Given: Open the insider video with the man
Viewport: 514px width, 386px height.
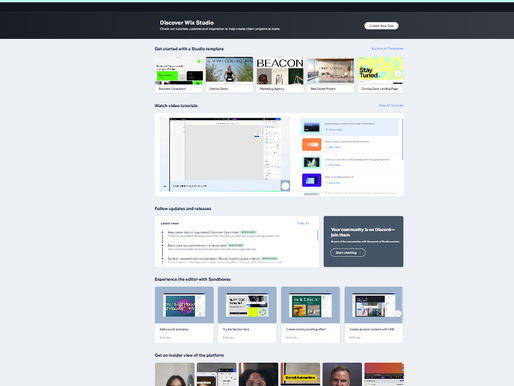Looking at the screenshot, I should pos(342,374).
